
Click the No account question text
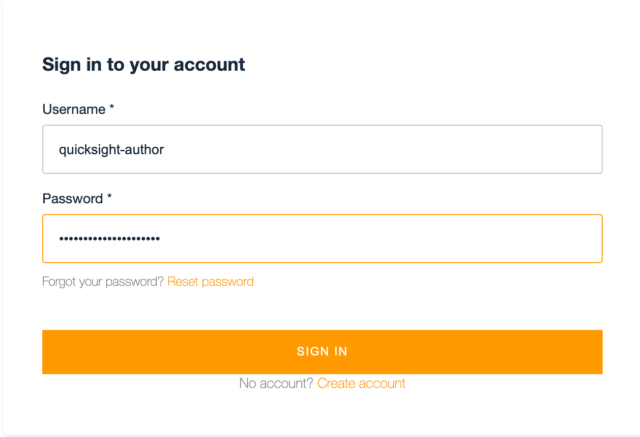point(276,383)
